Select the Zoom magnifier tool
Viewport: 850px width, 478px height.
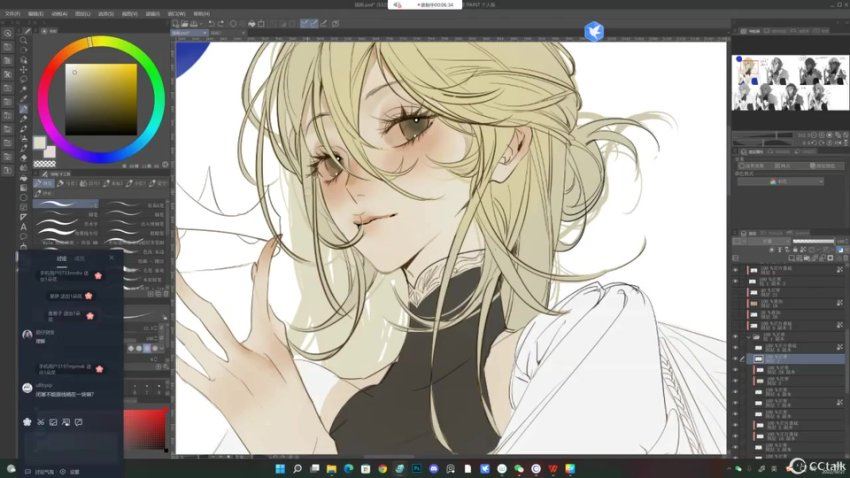[24, 40]
